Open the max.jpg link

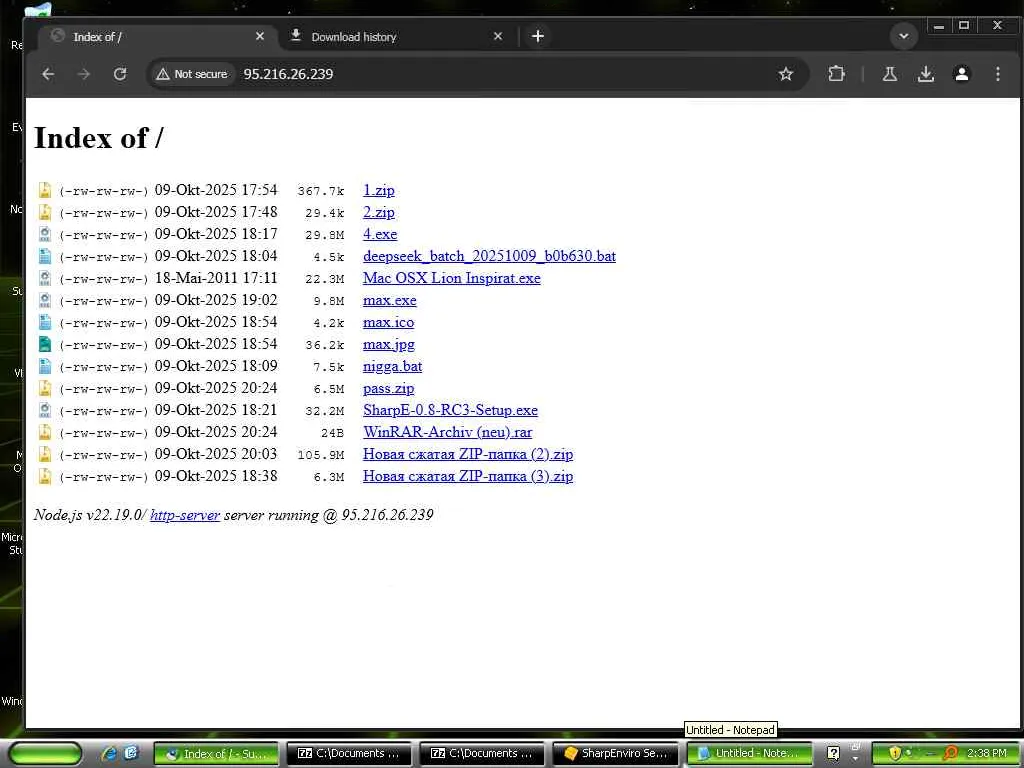pyautogui.click(x=389, y=344)
